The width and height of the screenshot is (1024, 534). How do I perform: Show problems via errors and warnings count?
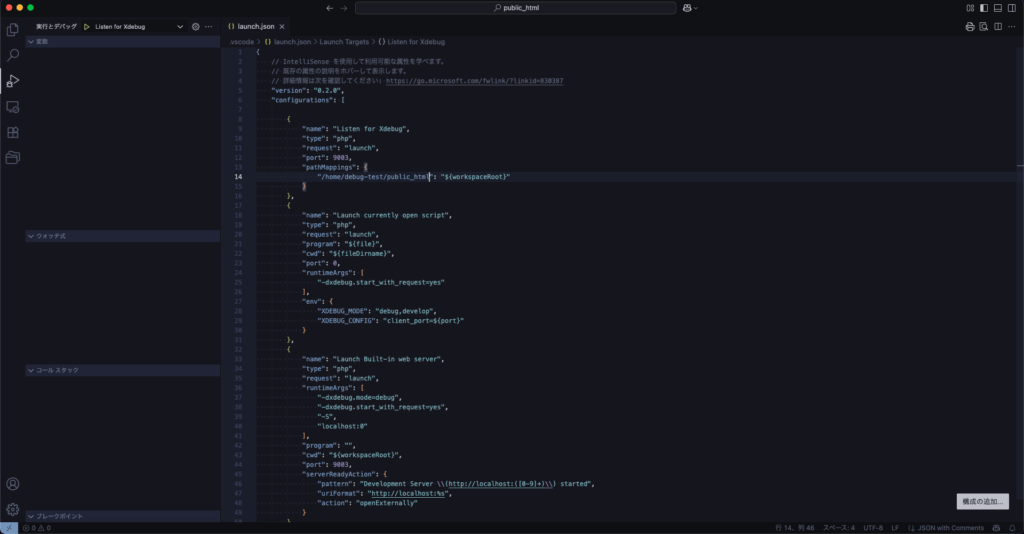tap(37, 528)
